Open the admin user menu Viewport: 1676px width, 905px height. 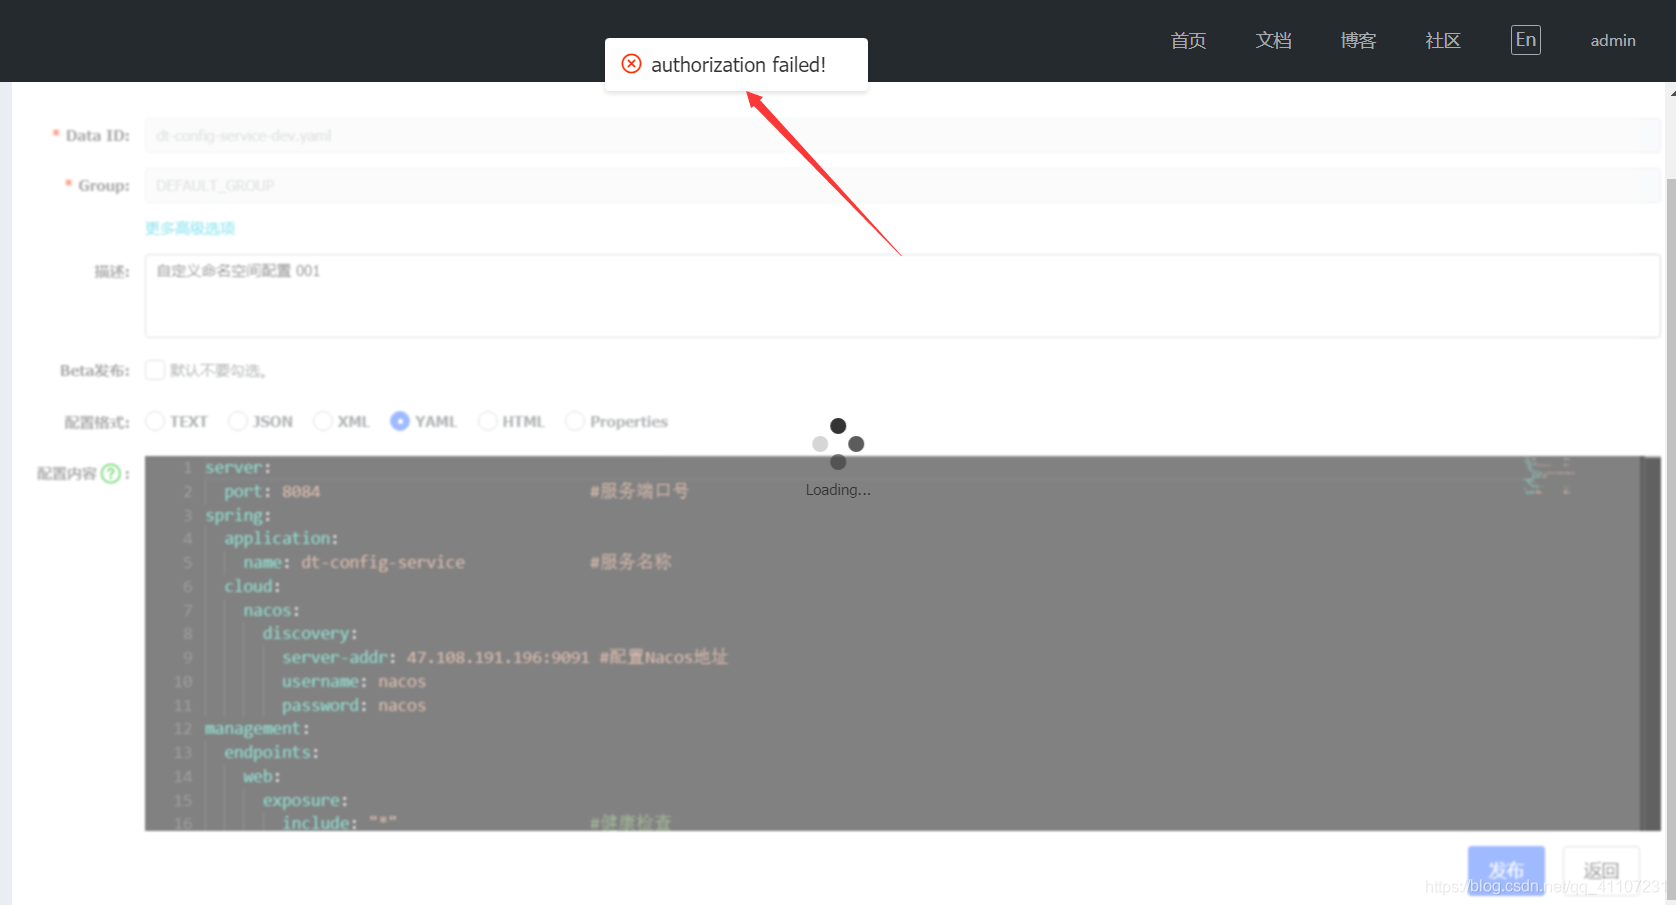(1613, 40)
